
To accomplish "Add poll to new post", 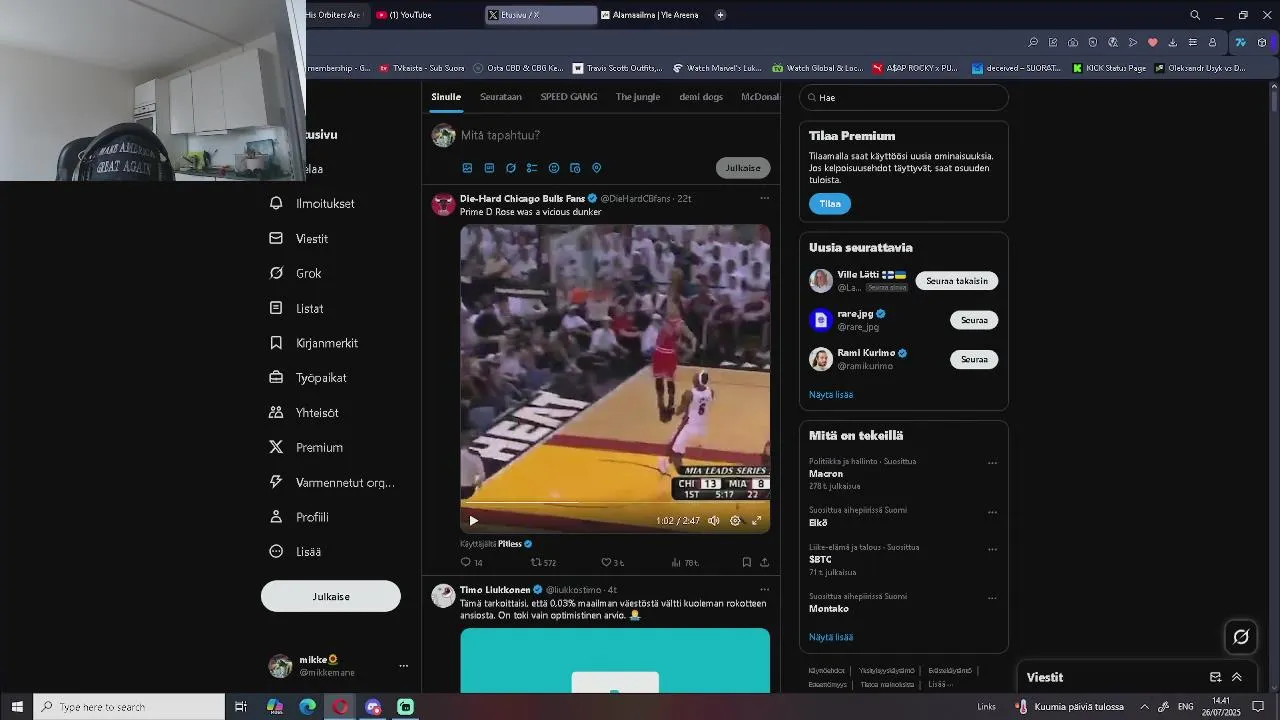I will coord(532,168).
